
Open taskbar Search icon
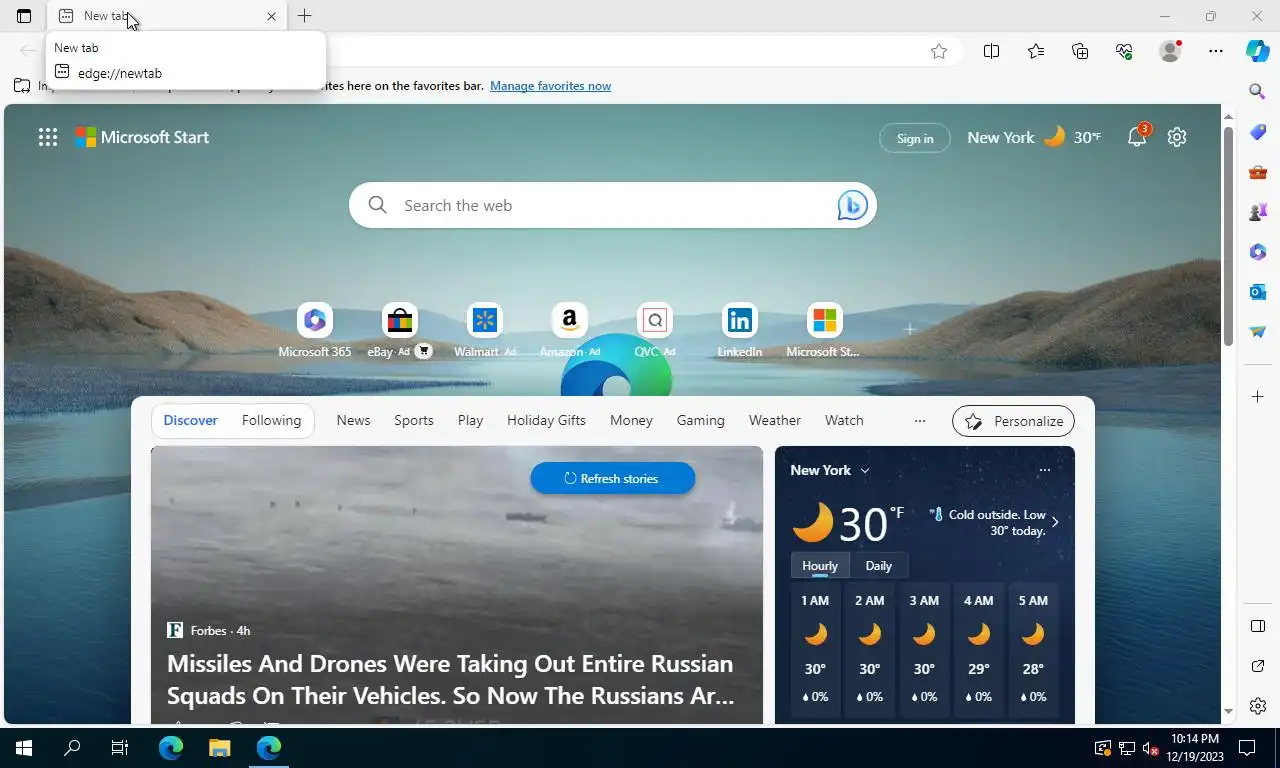click(x=72, y=747)
